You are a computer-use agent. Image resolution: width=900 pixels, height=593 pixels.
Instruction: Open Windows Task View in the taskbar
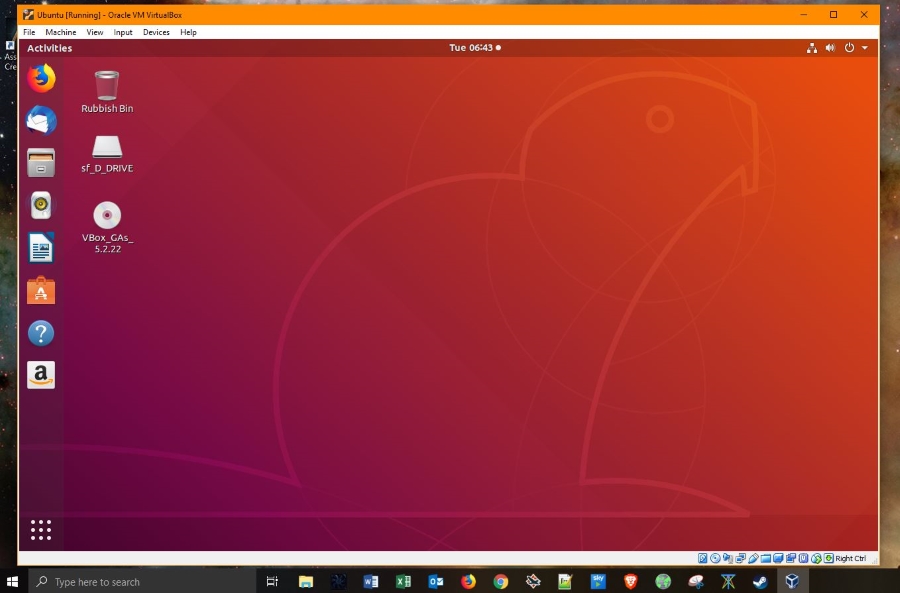(x=272, y=582)
